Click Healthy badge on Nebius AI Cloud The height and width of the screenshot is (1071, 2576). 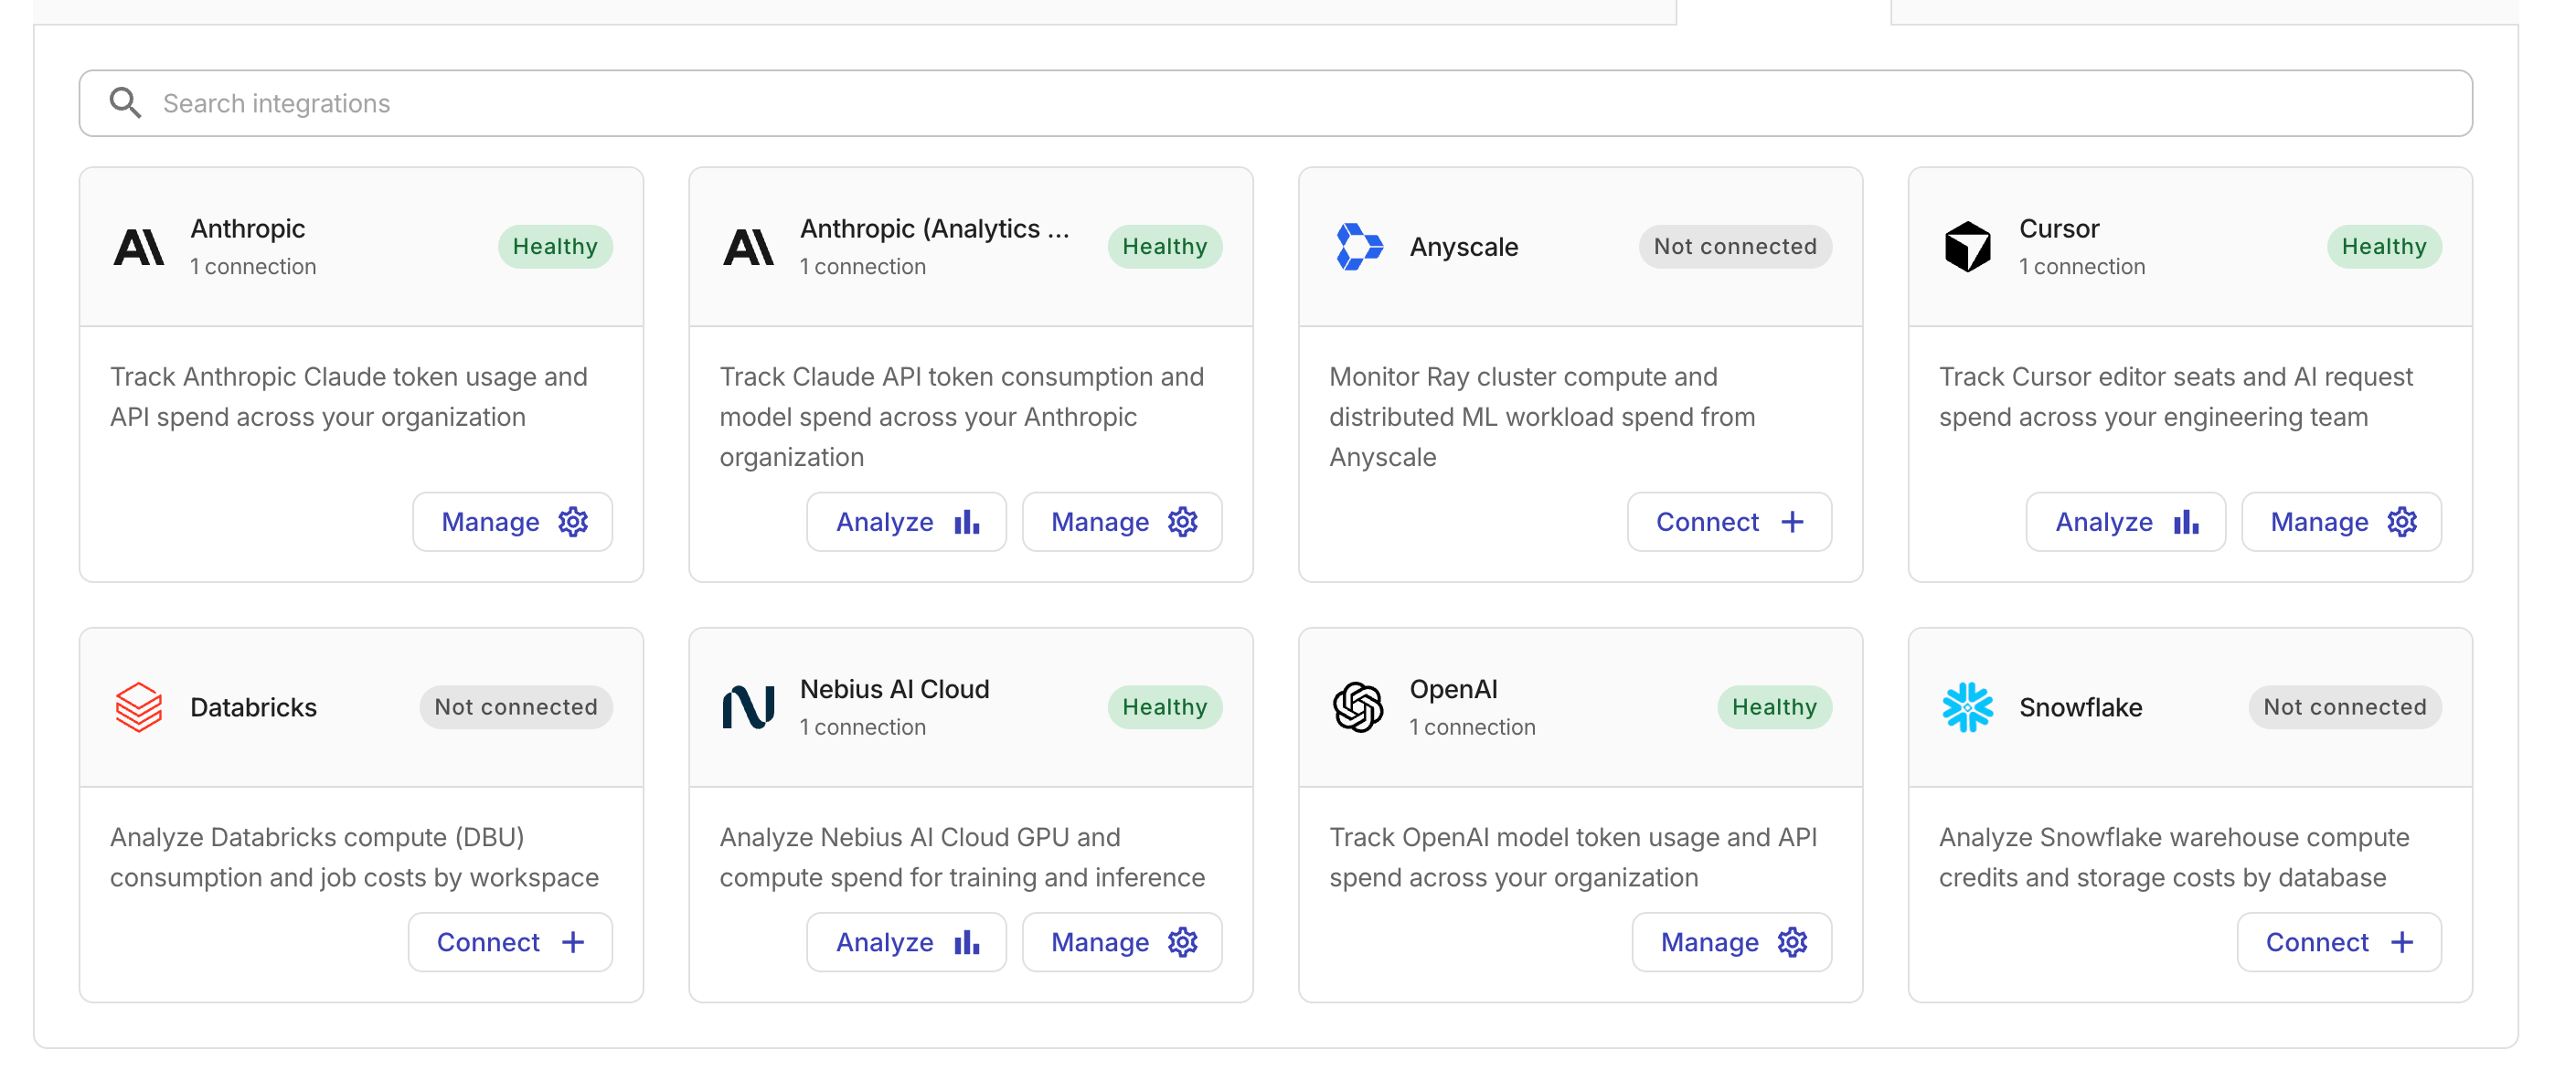(1164, 706)
